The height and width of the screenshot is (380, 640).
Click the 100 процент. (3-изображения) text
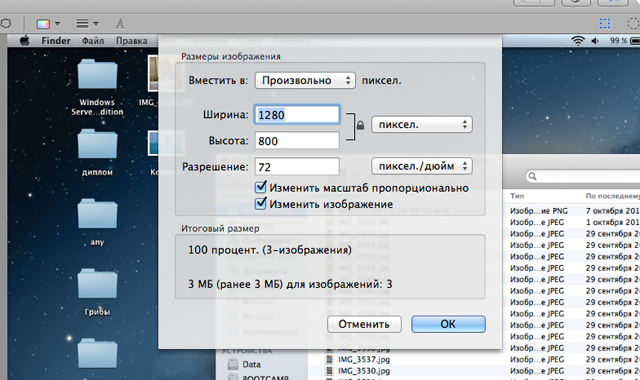270,250
